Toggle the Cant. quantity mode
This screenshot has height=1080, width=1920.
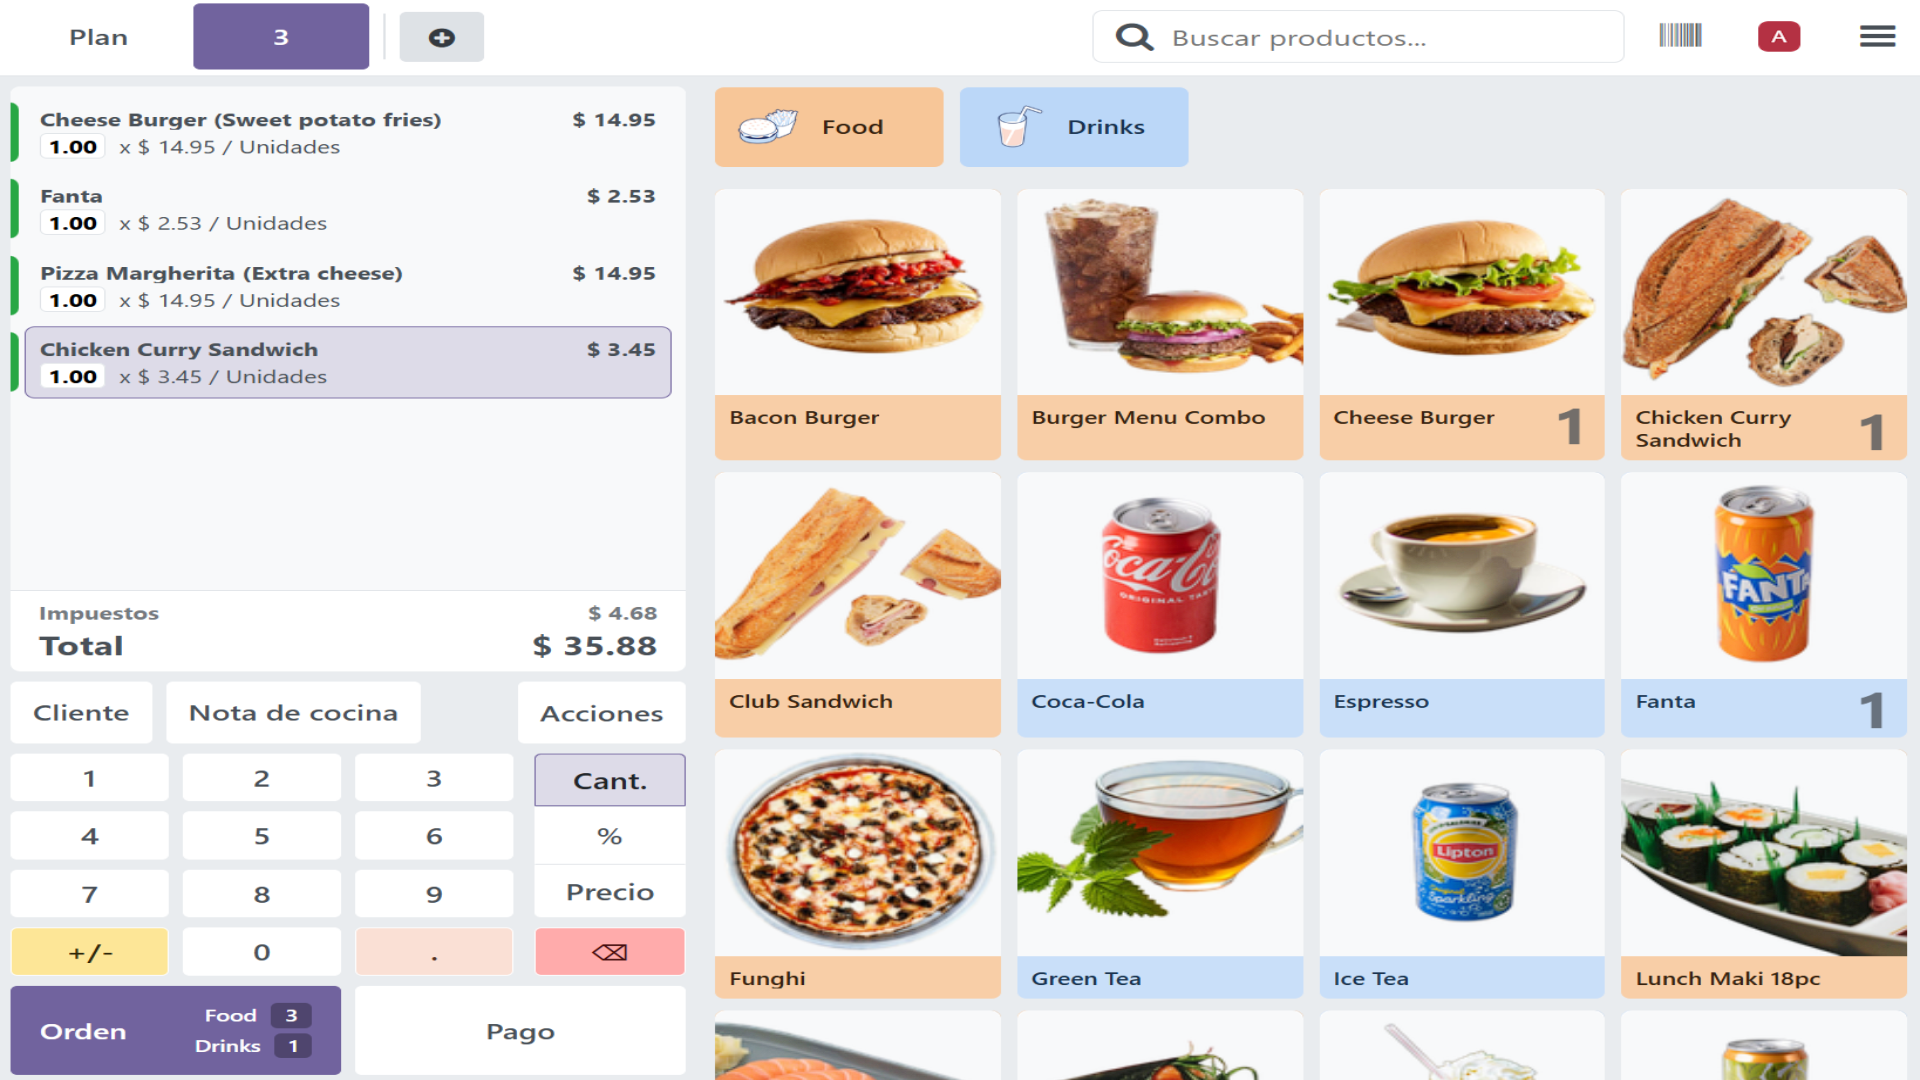pyautogui.click(x=609, y=780)
